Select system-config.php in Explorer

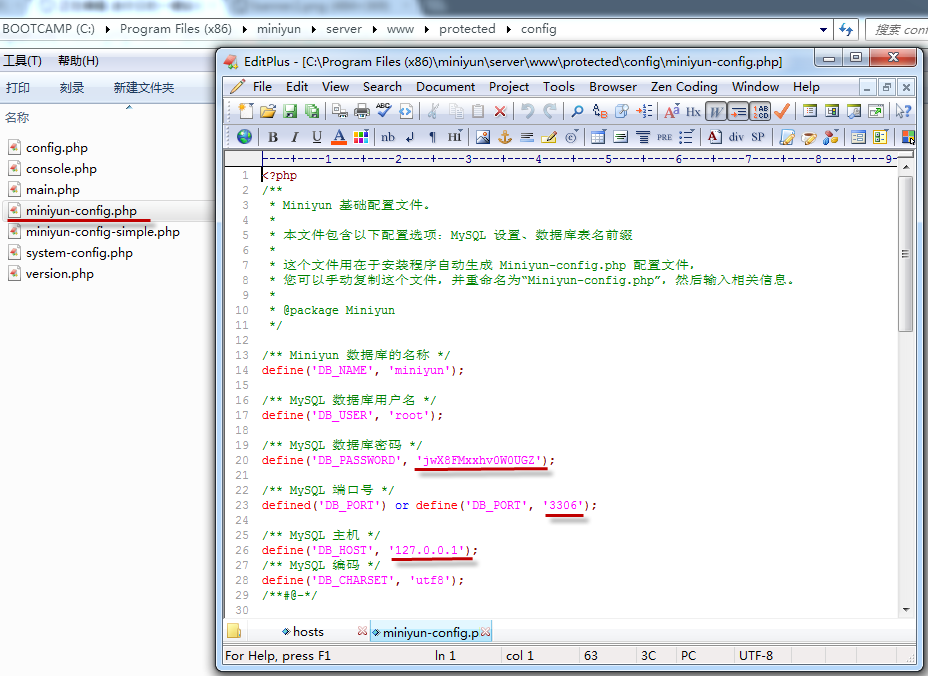pos(79,253)
